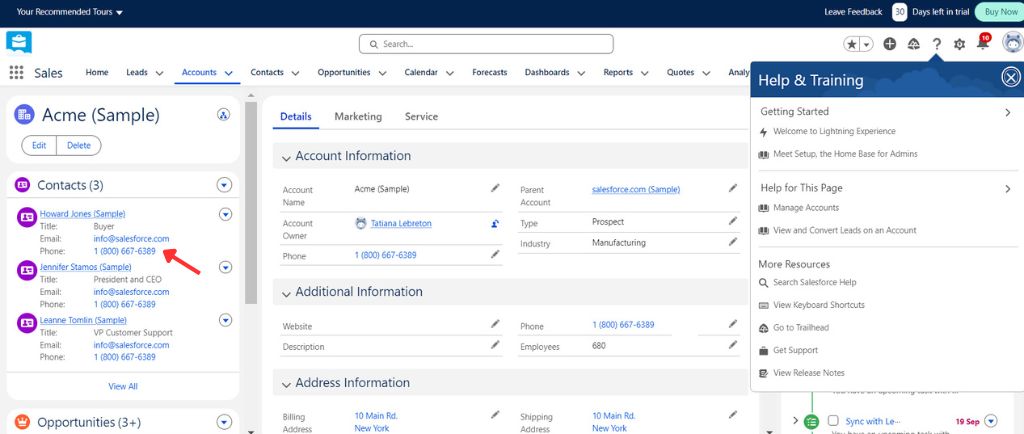Expand the Help for This Page section

tap(1008, 189)
